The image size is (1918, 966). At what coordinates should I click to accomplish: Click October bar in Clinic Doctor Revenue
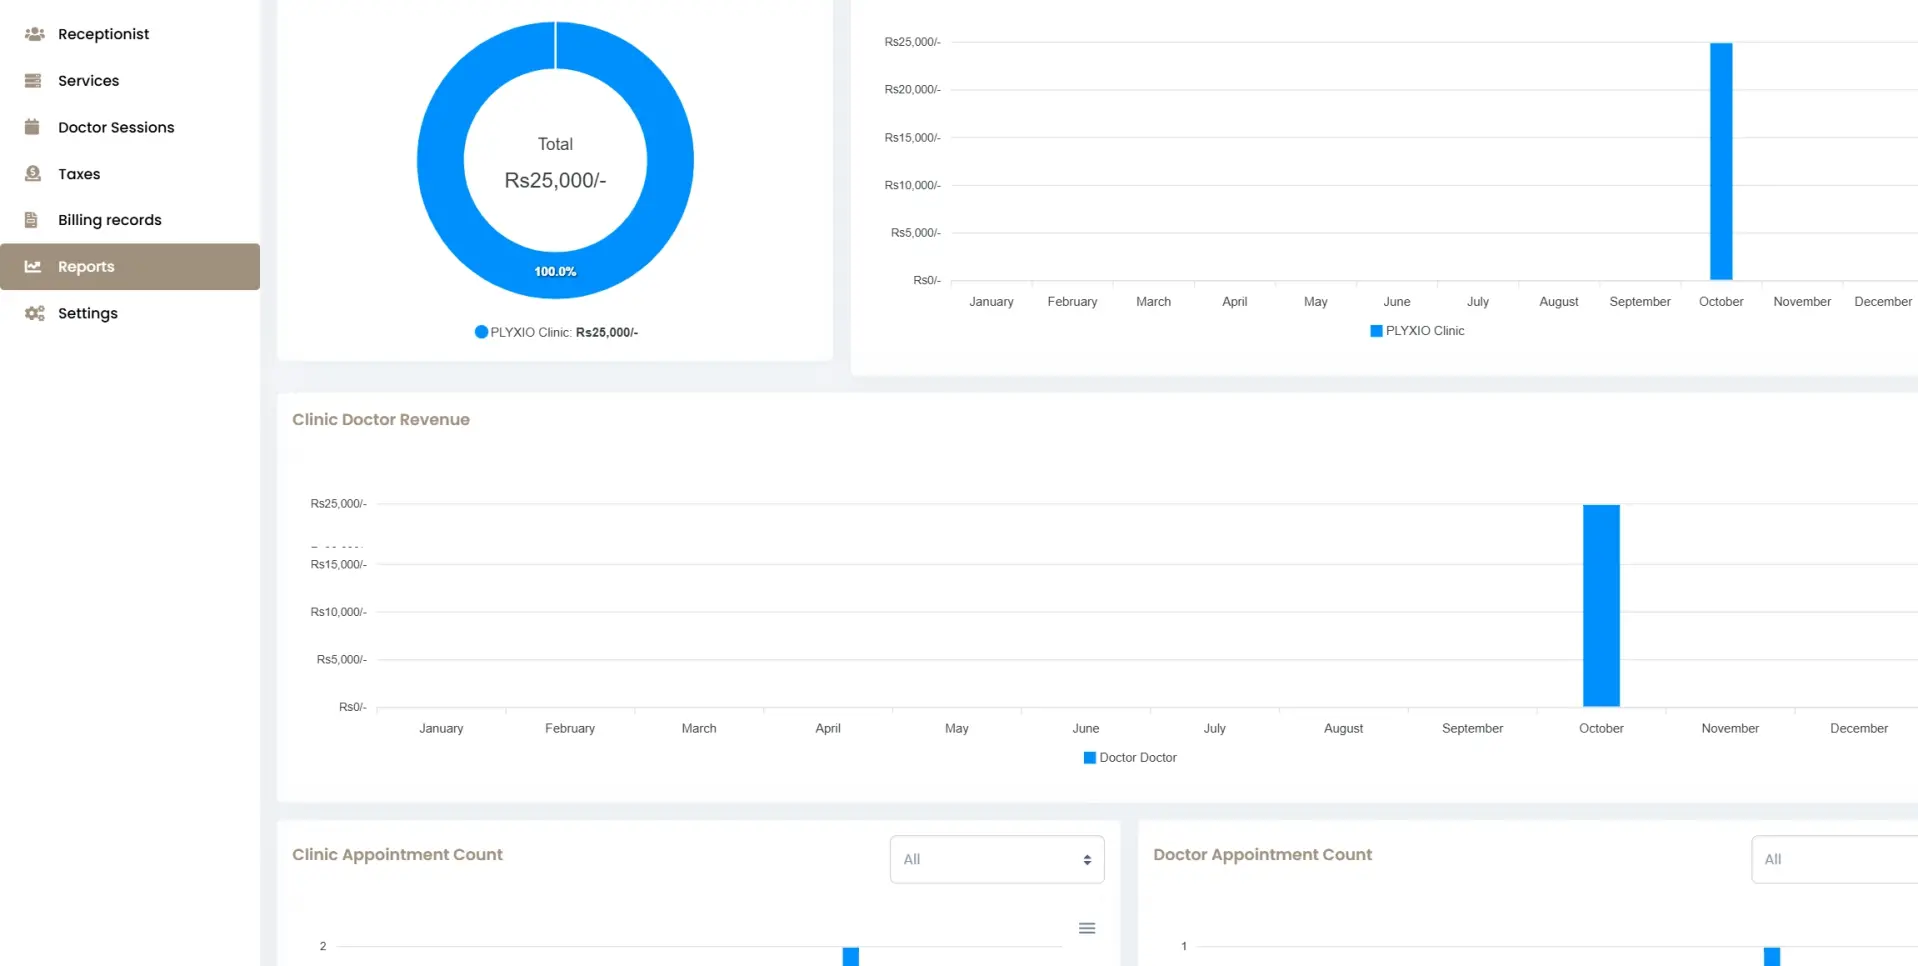(x=1600, y=605)
